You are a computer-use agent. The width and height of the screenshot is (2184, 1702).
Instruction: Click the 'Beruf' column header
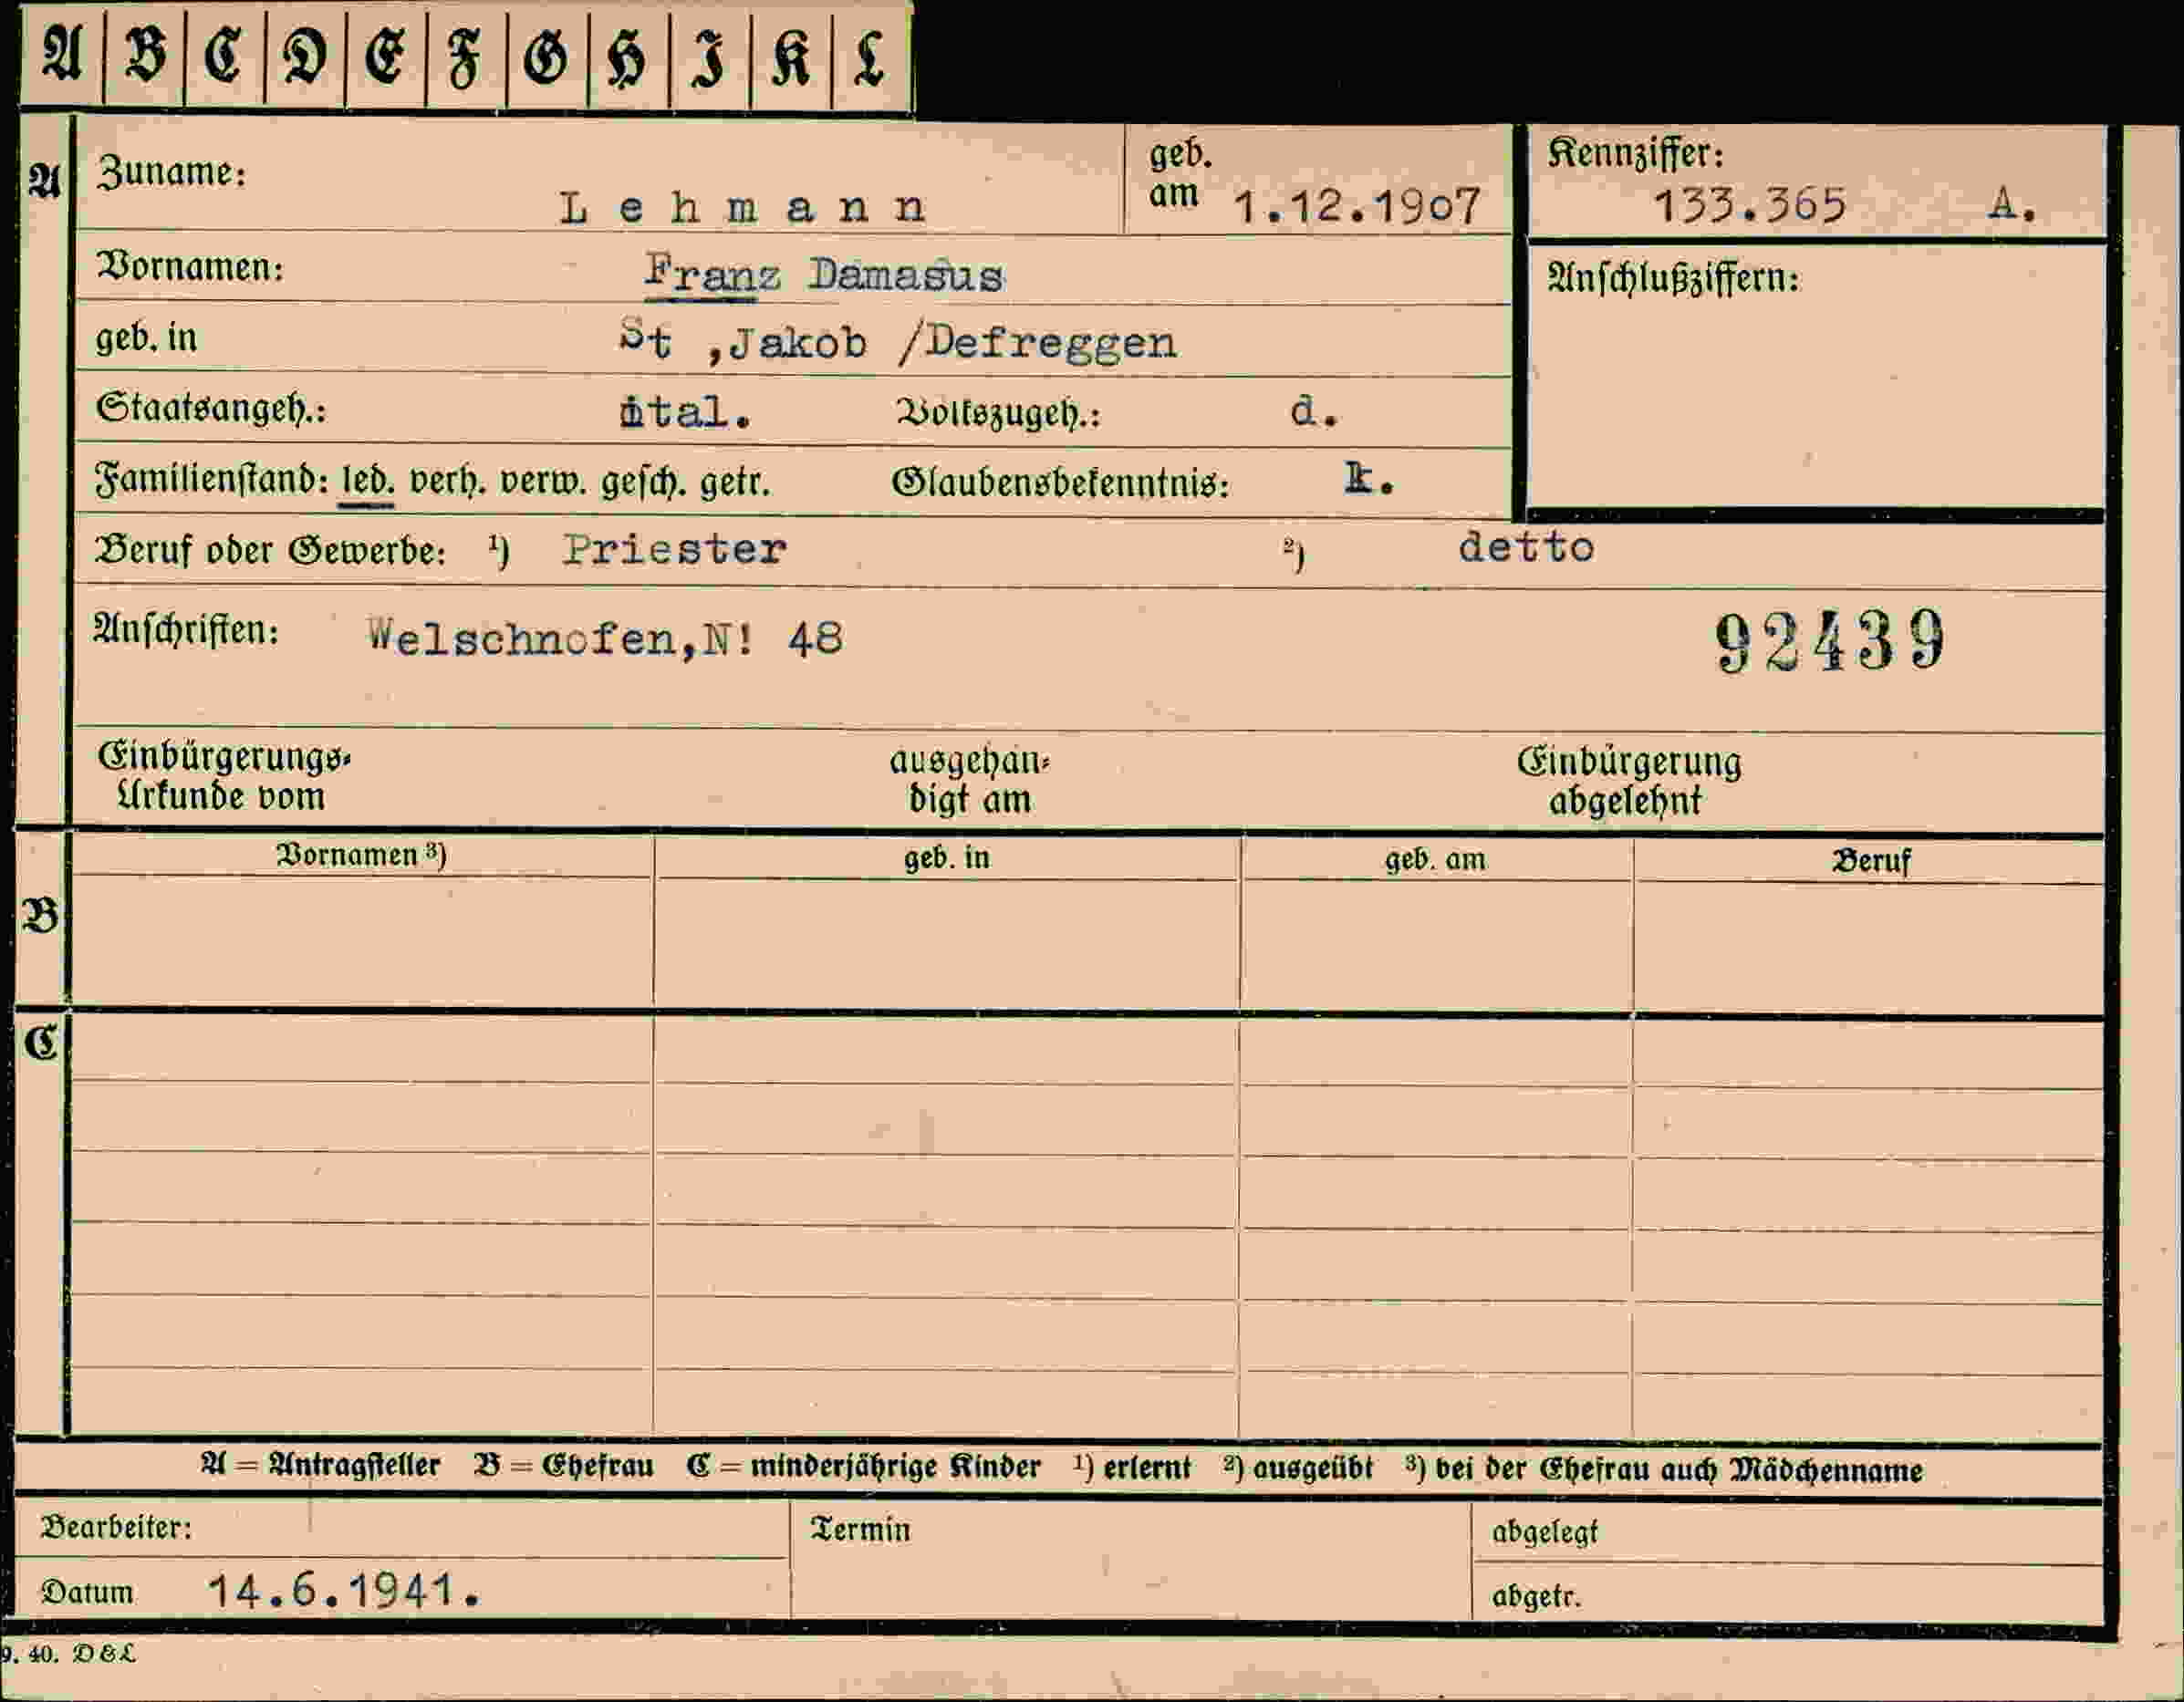point(1871,861)
